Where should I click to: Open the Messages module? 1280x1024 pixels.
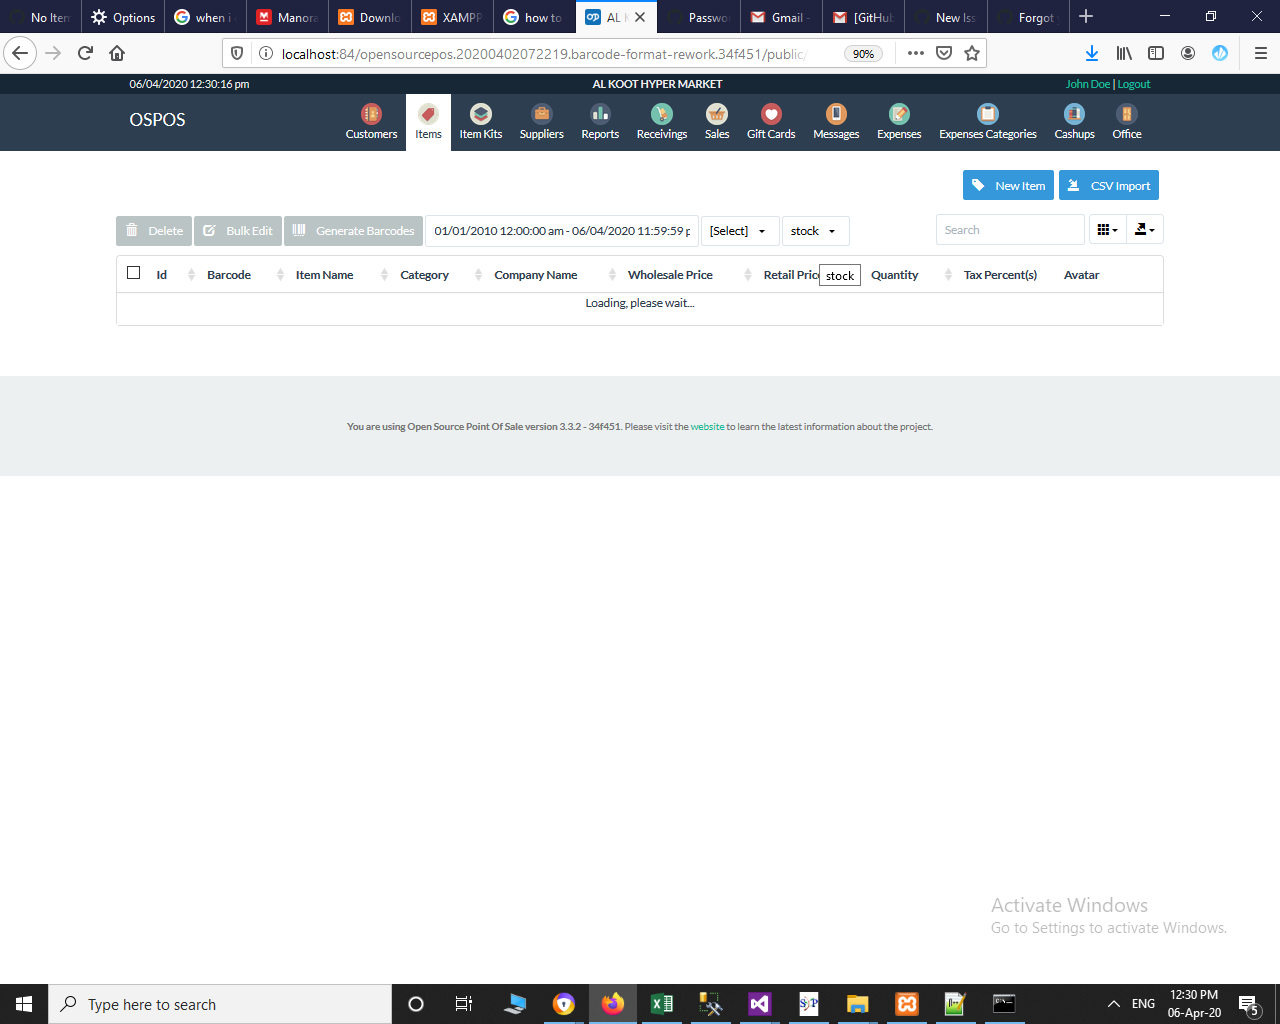(x=836, y=121)
